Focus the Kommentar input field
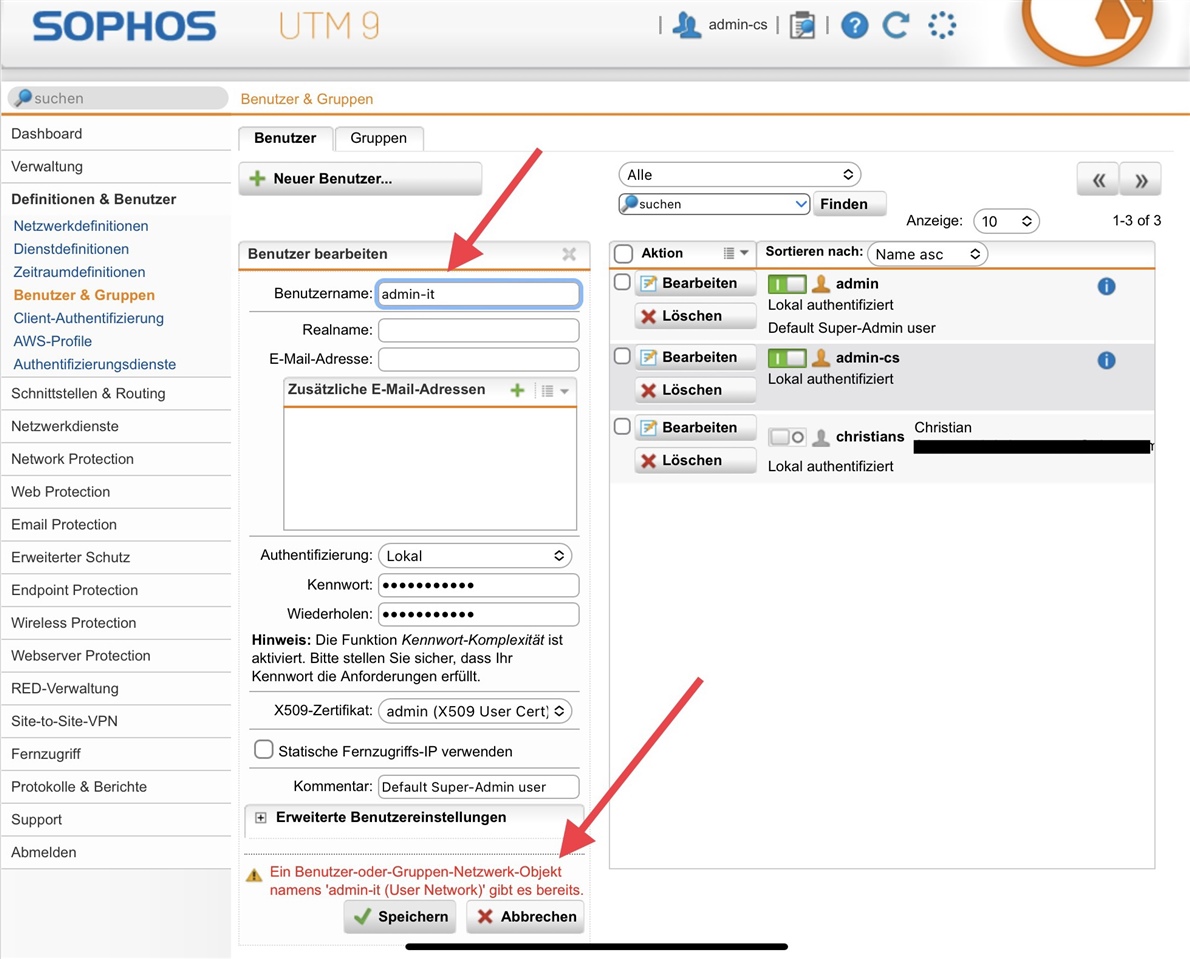Screen dimensions: 1190x959 point(479,787)
